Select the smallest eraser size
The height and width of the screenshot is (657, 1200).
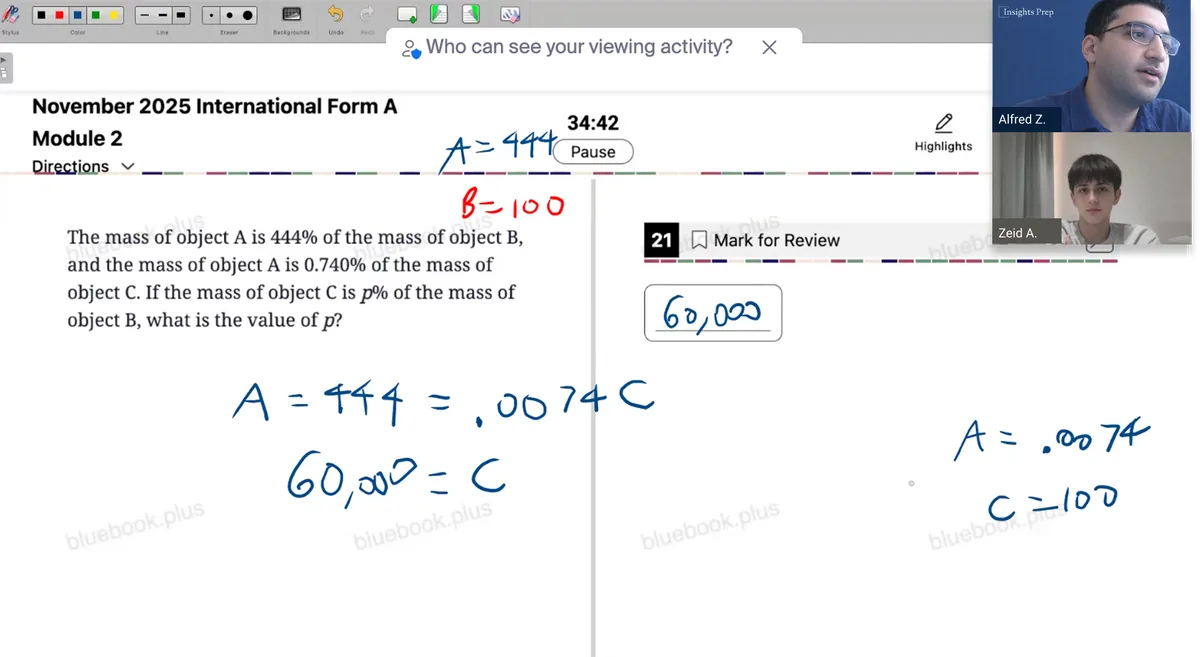(x=211, y=16)
